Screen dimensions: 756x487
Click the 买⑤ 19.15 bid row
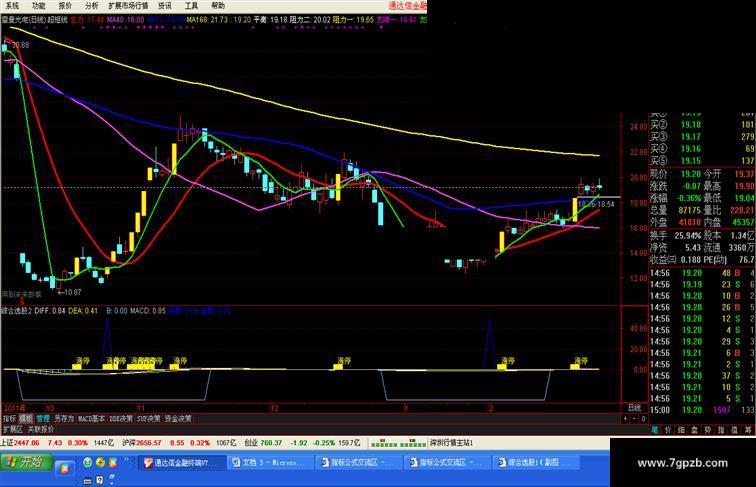[x=702, y=161]
